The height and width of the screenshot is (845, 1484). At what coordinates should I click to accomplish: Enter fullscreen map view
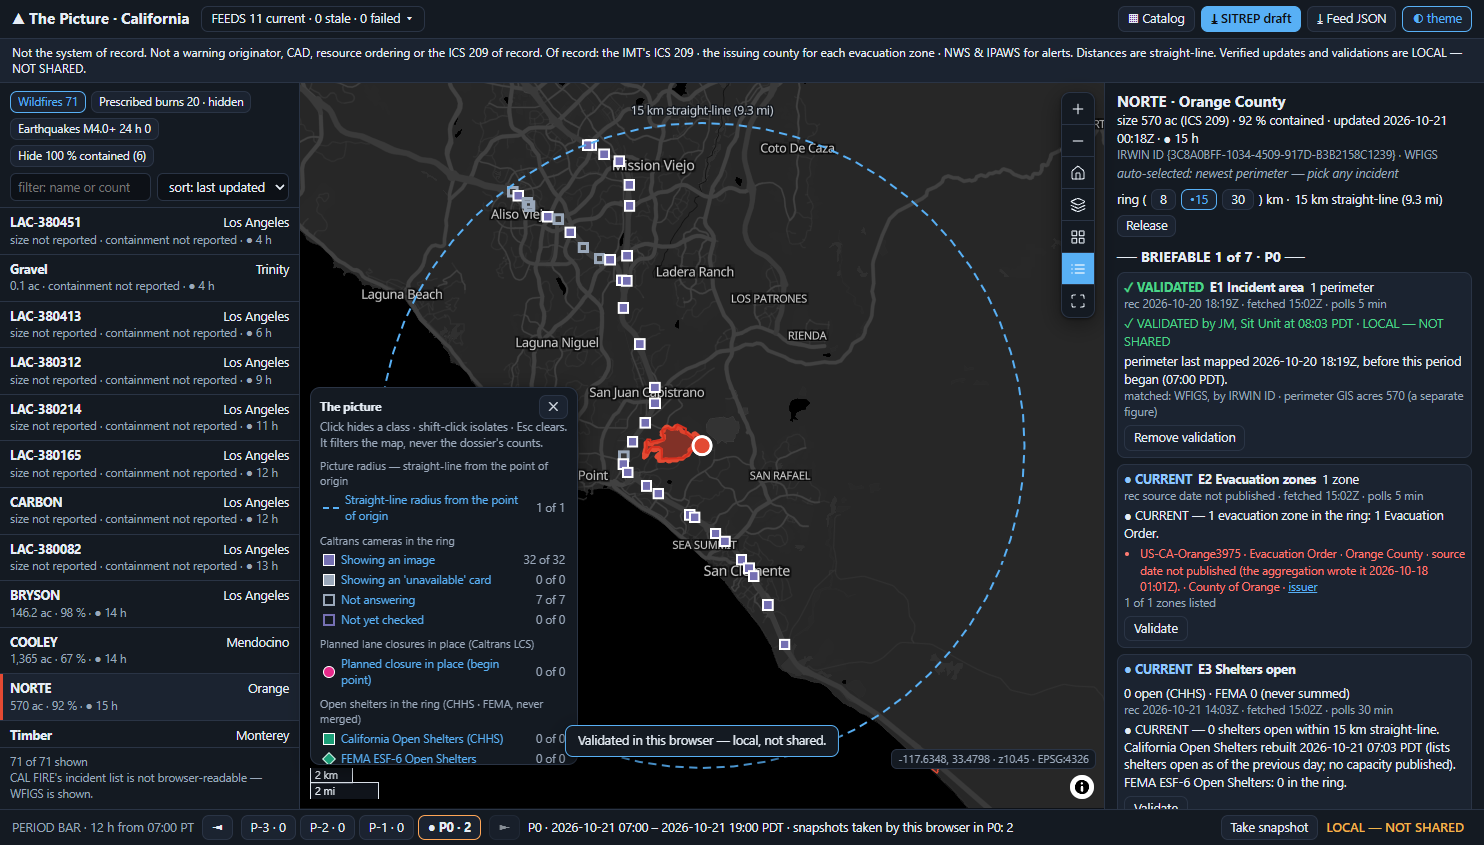click(1077, 301)
